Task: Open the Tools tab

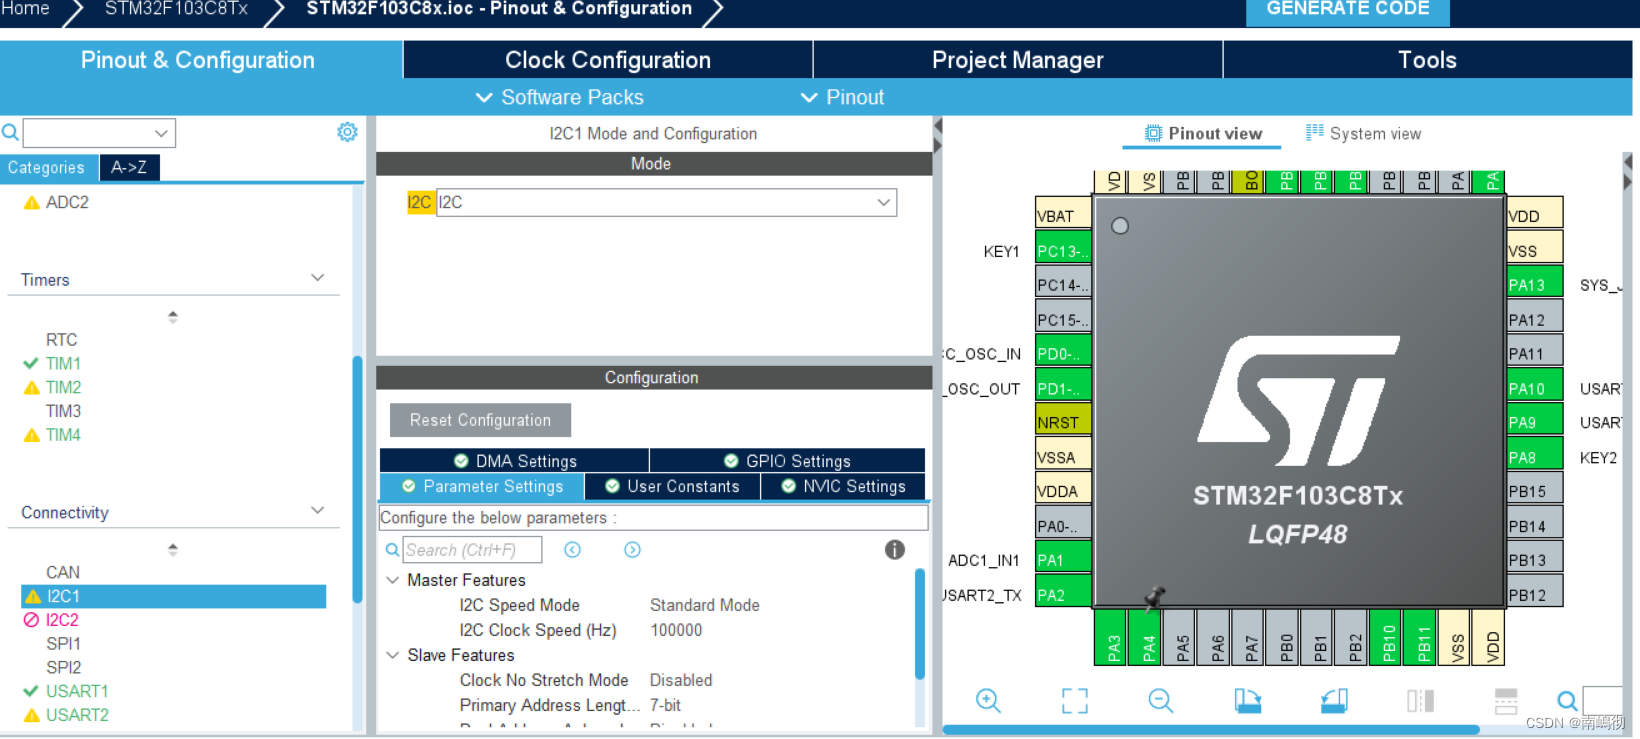Action: [x=1427, y=60]
